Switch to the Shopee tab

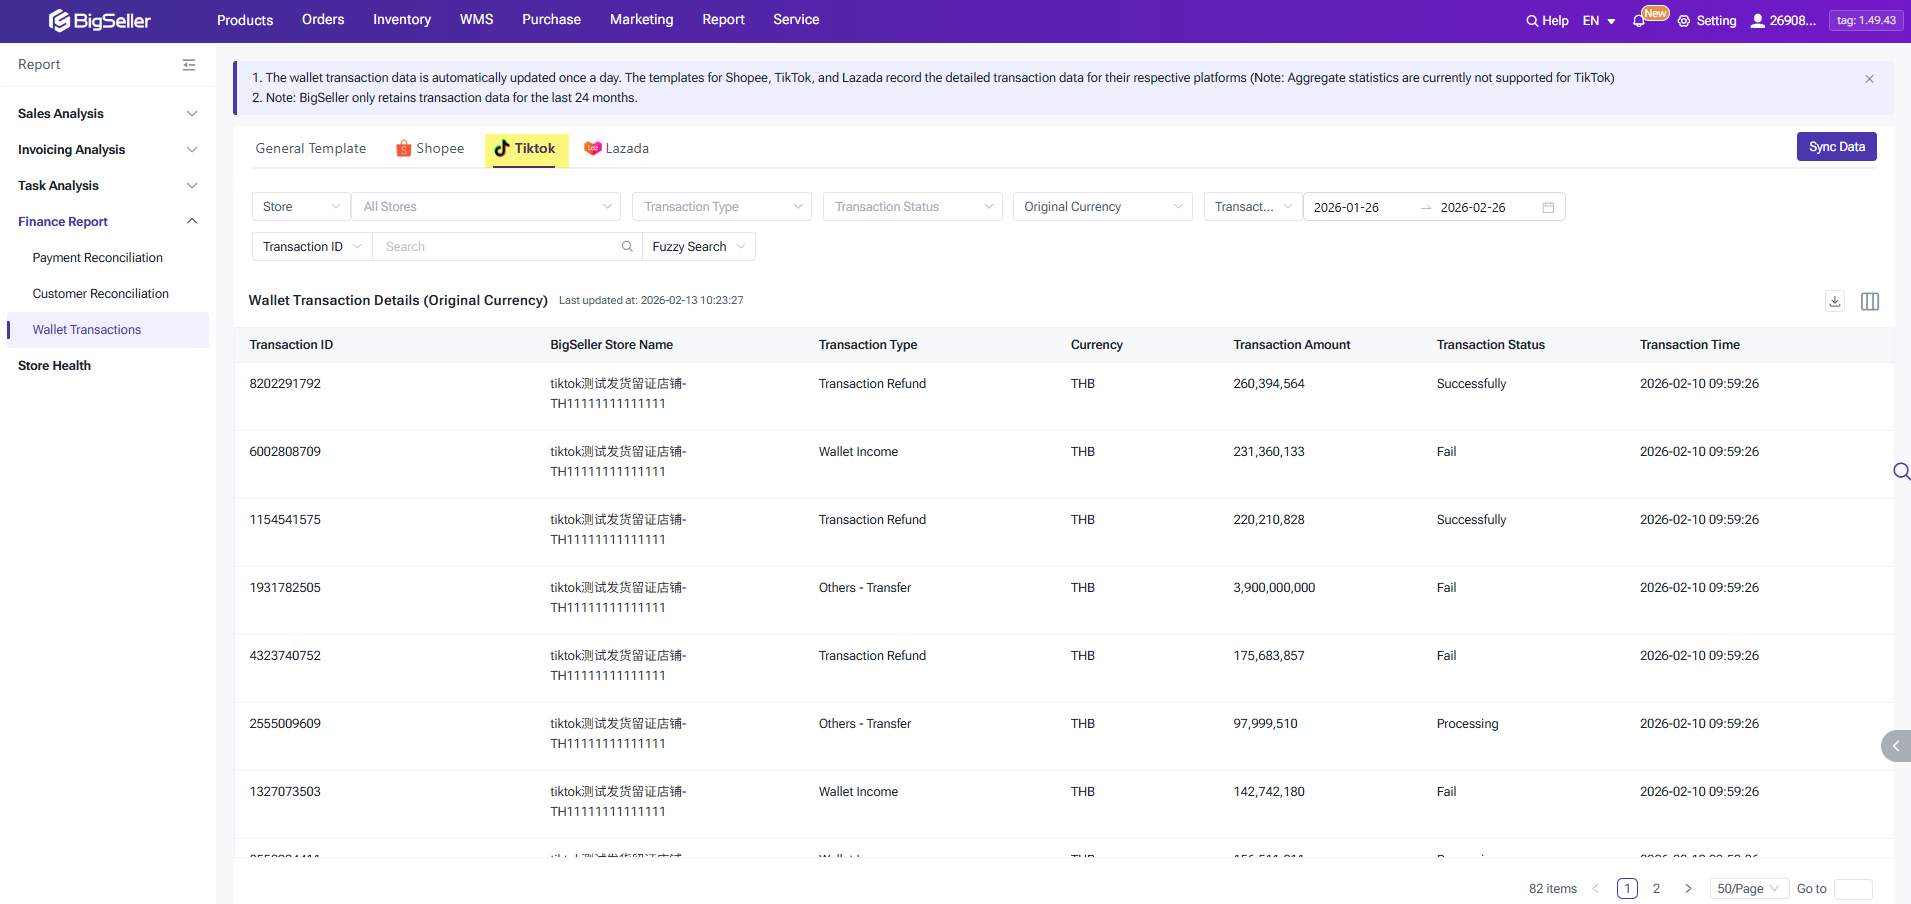430,149
